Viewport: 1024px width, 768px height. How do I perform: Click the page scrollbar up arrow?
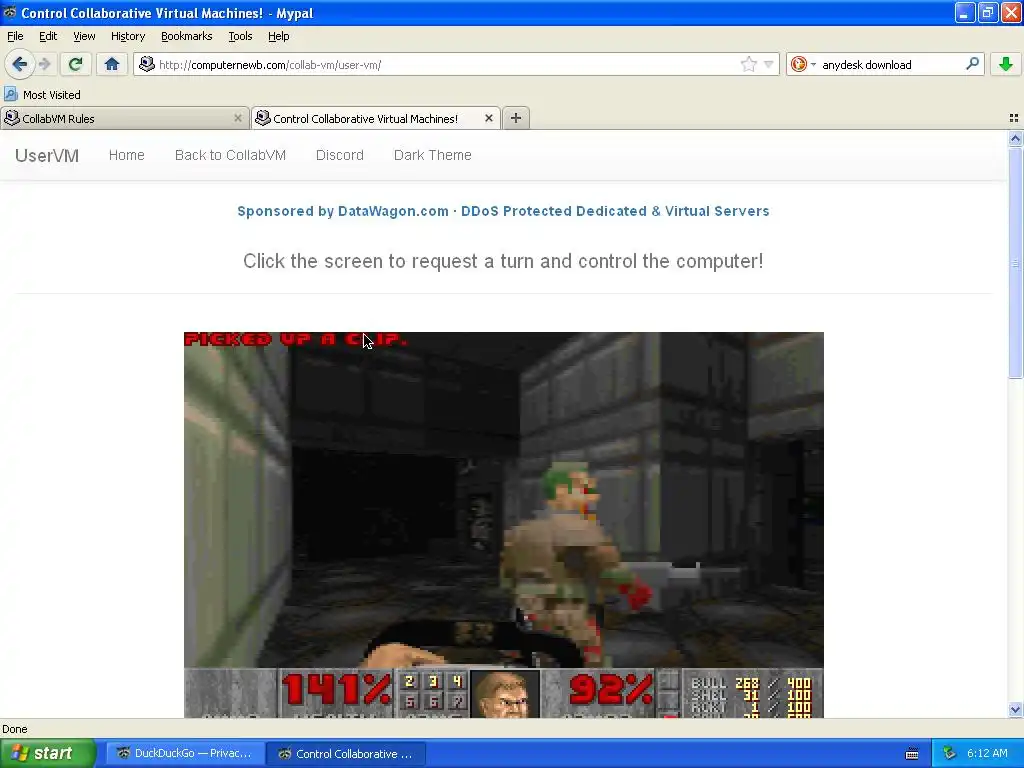(1015, 138)
